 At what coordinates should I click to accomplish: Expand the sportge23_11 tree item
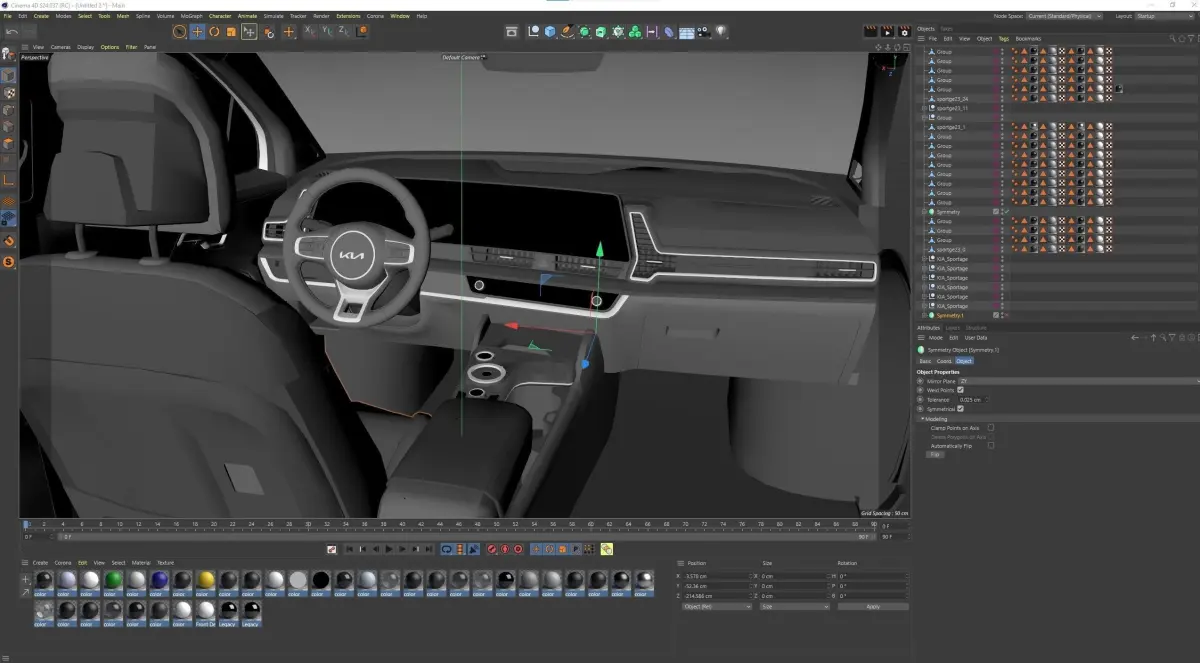pos(924,108)
